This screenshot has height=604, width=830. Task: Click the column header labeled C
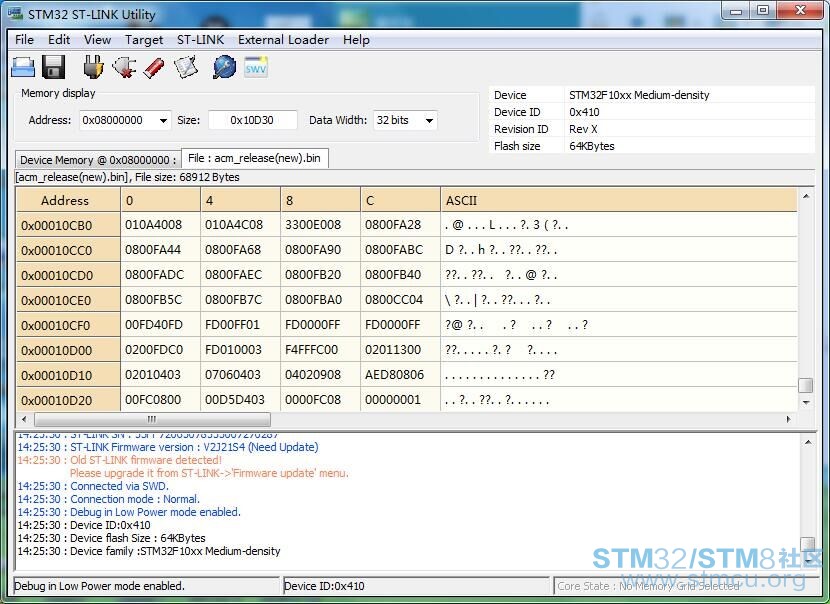pyautogui.click(x=401, y=200)
